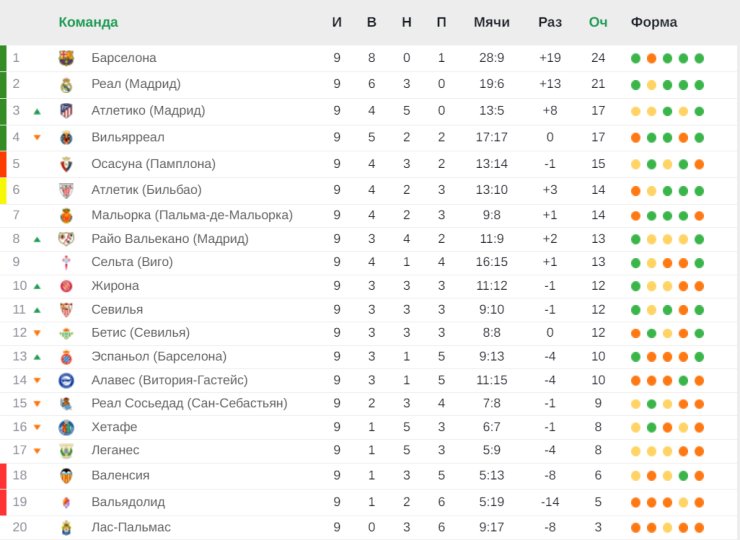Image resolution: width=740 pixels, height=540 pixels.
Task: Sort table by Мячи goals column
Action: click(491, 22)
